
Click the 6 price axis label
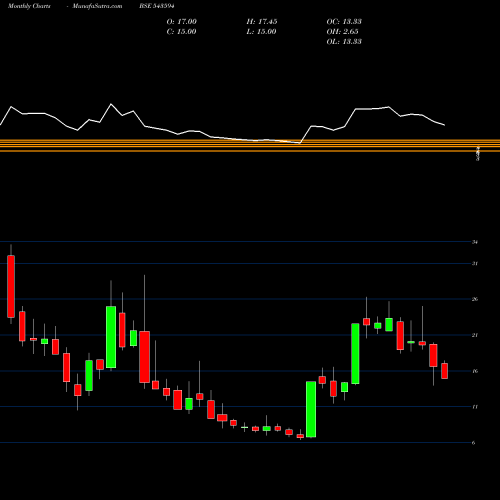[473, 443]
